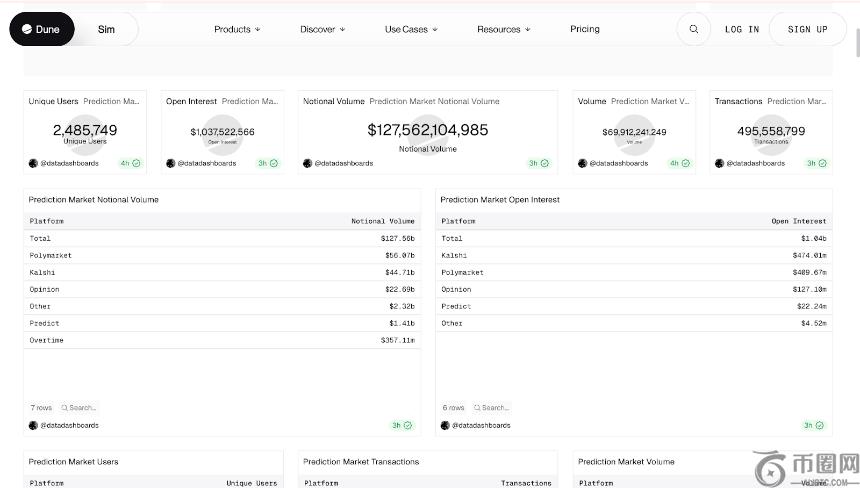
Task: Open the Use Cases menu
Action: (x=411, y=29)
